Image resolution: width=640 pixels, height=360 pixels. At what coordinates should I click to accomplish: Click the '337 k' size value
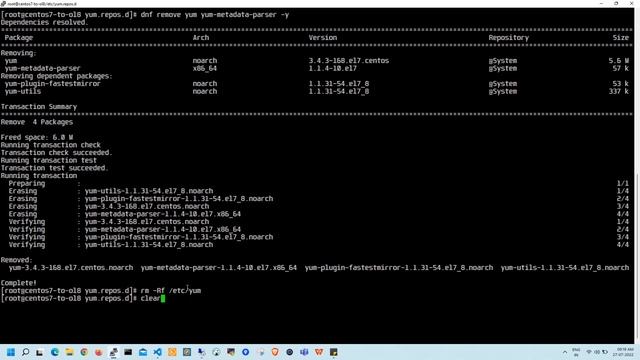pos(619,91)
